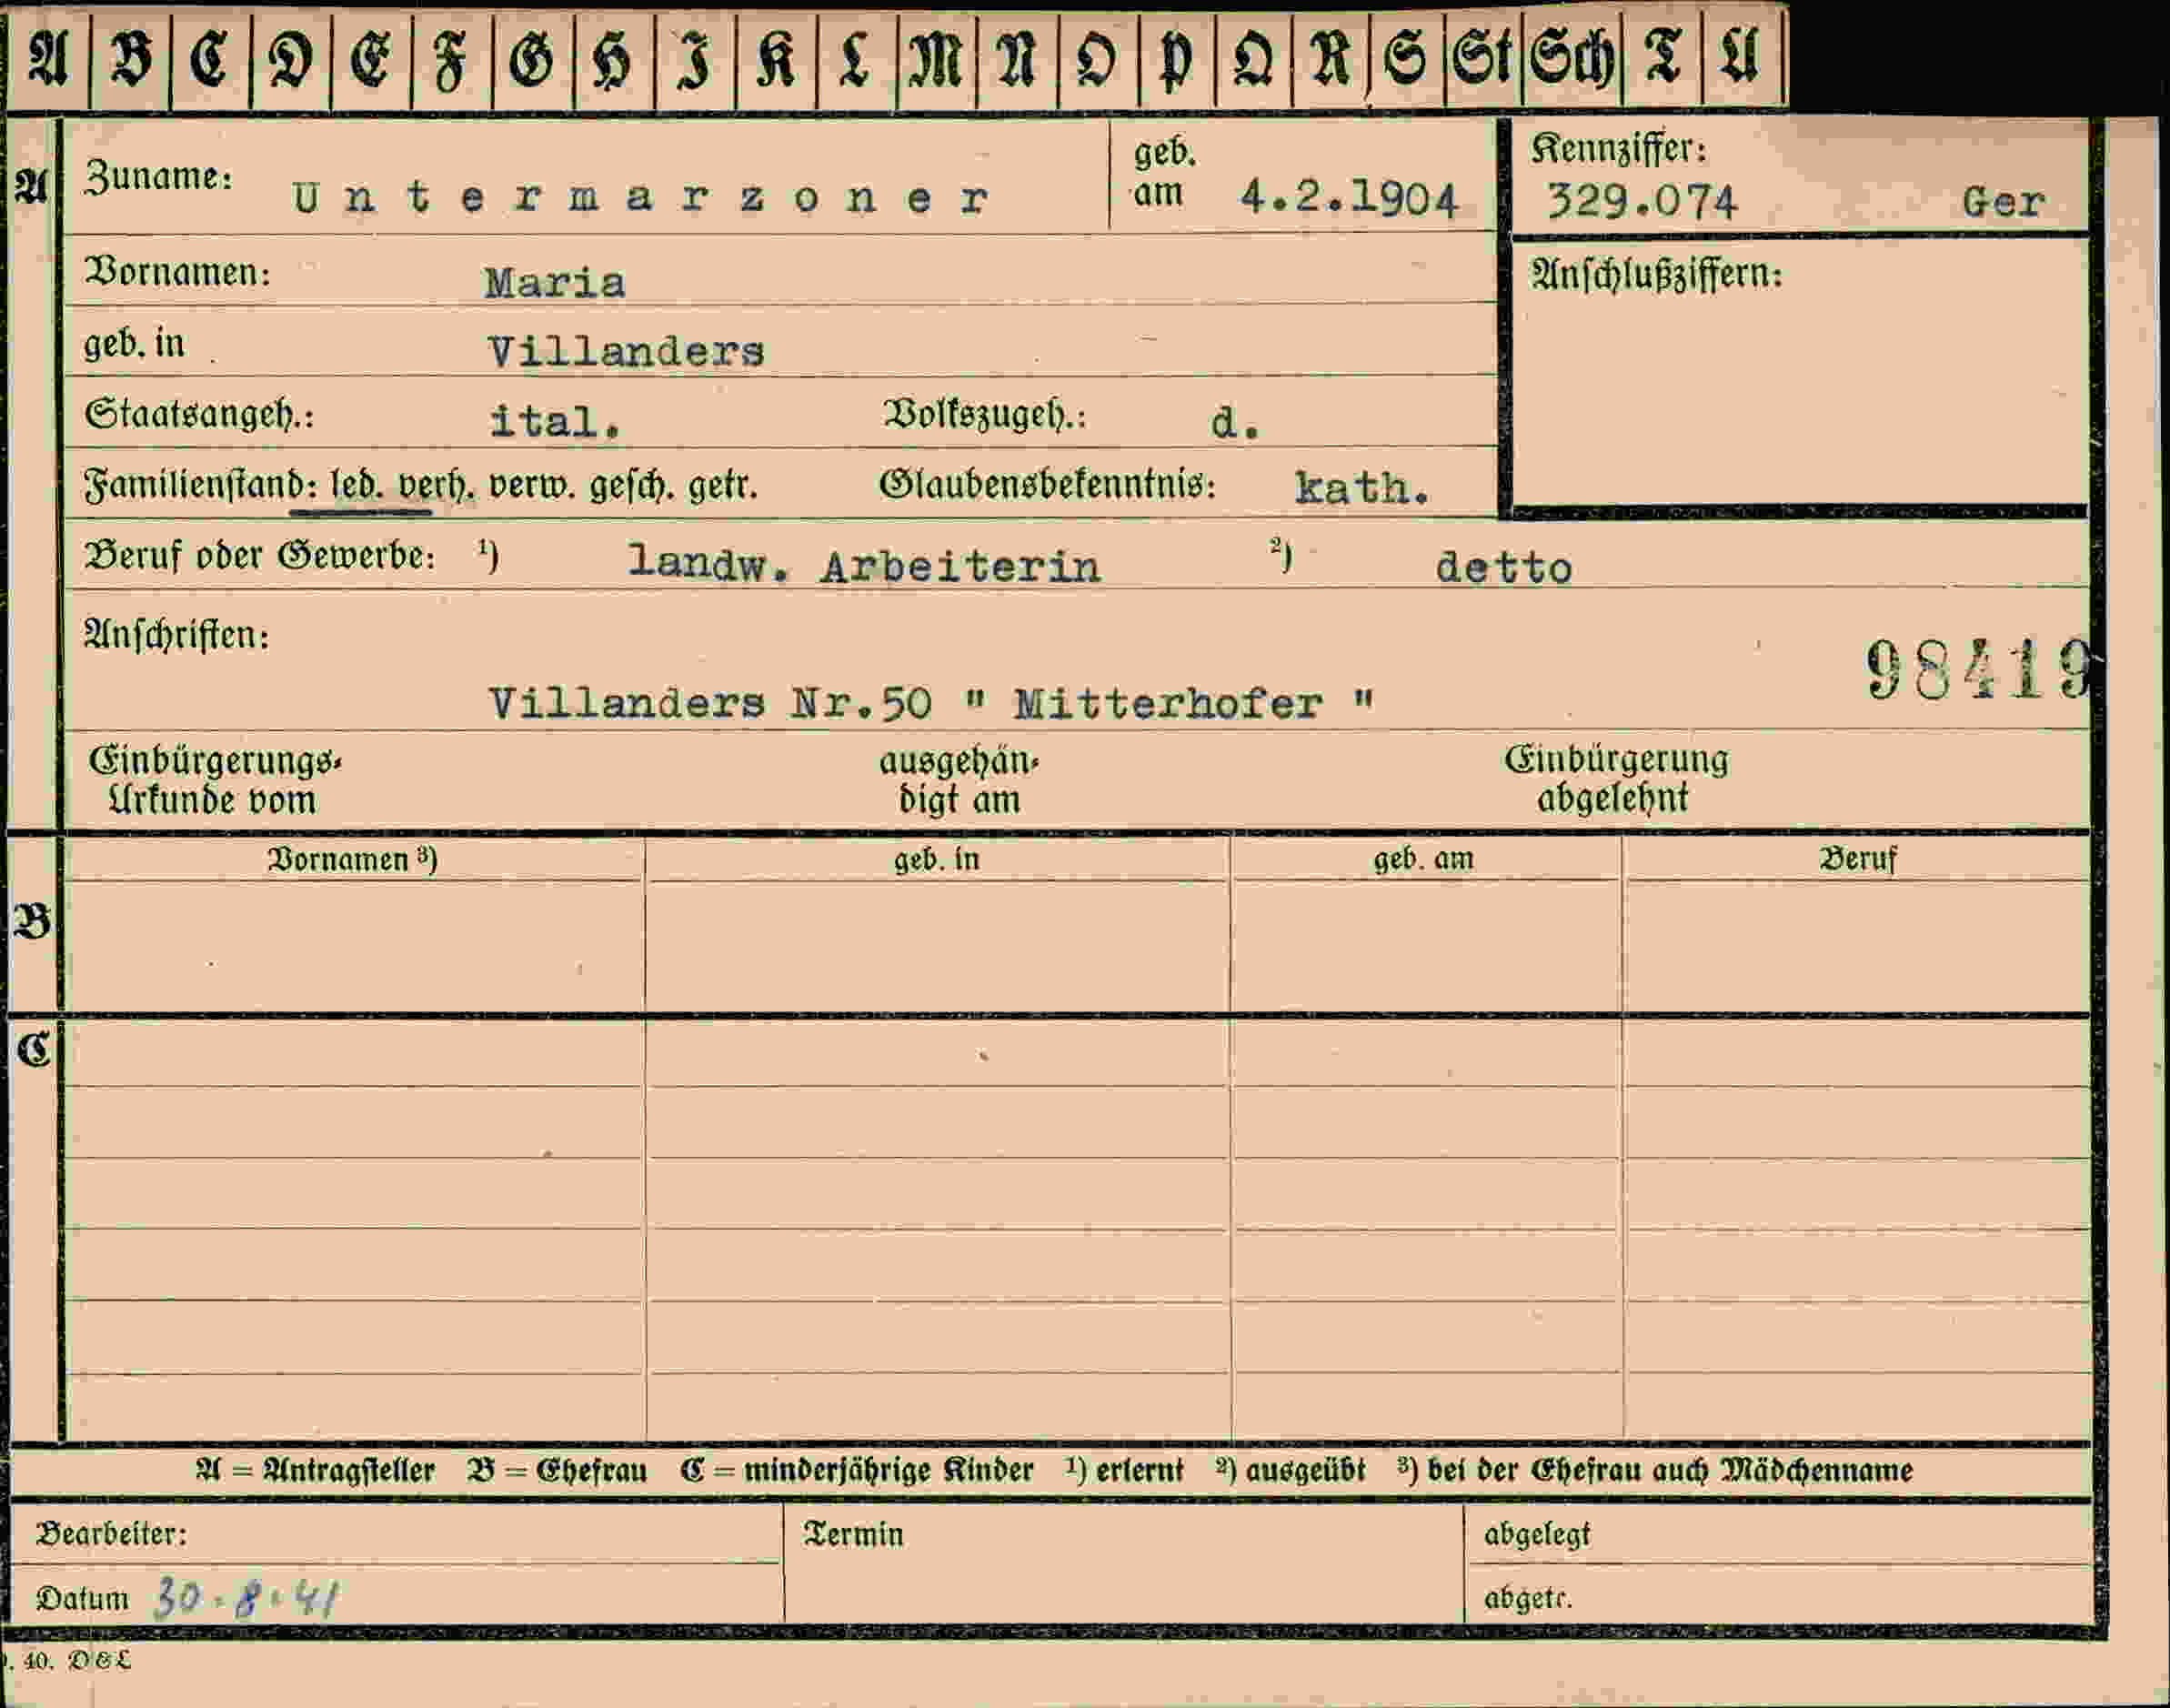Select the alphabet tab 'P' at top
The image size is (2170, 1708).
[1176, 58]
